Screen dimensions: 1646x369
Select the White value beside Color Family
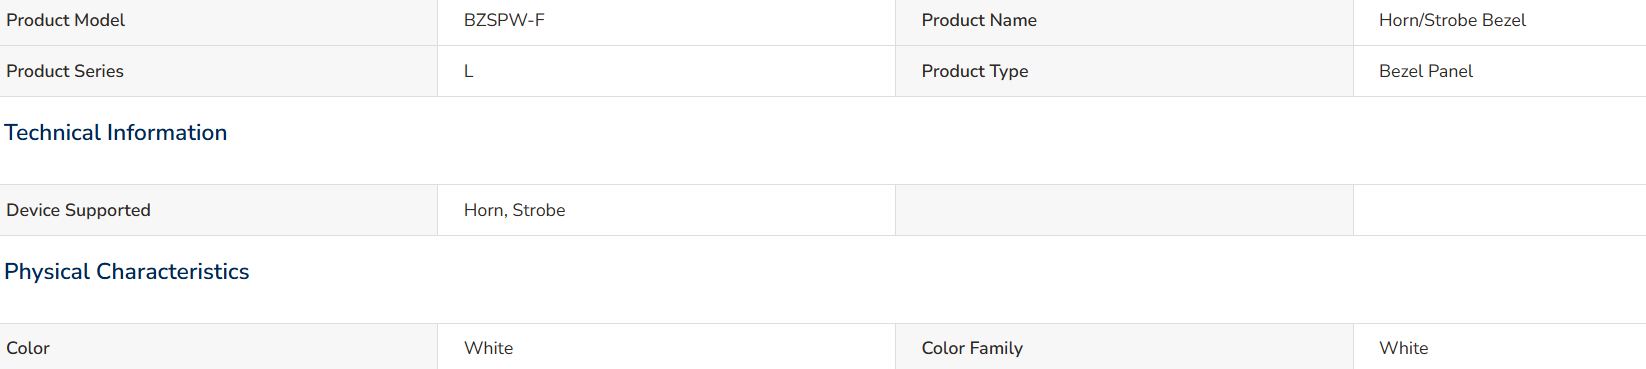(x=1404, y=348)
